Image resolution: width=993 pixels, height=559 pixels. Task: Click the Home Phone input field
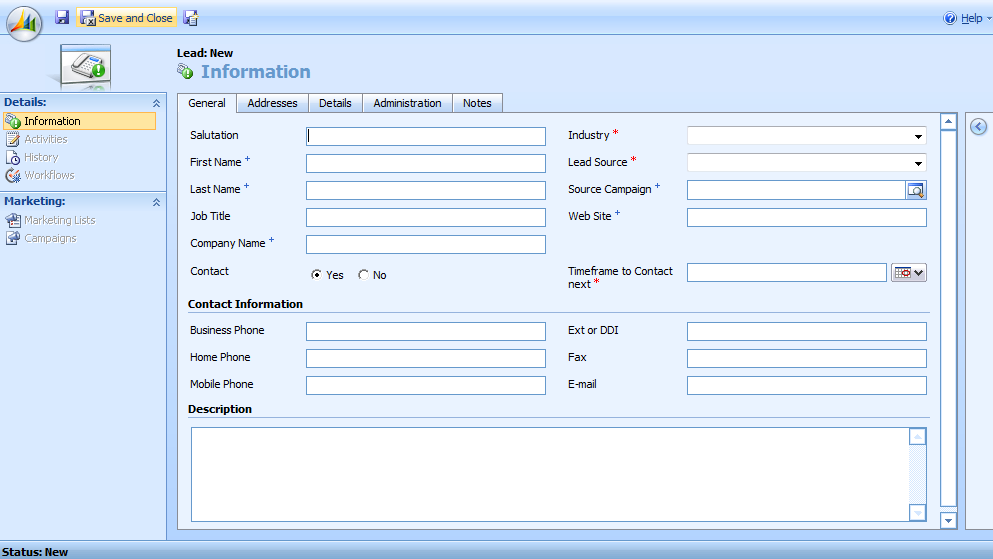click(426, 358)
